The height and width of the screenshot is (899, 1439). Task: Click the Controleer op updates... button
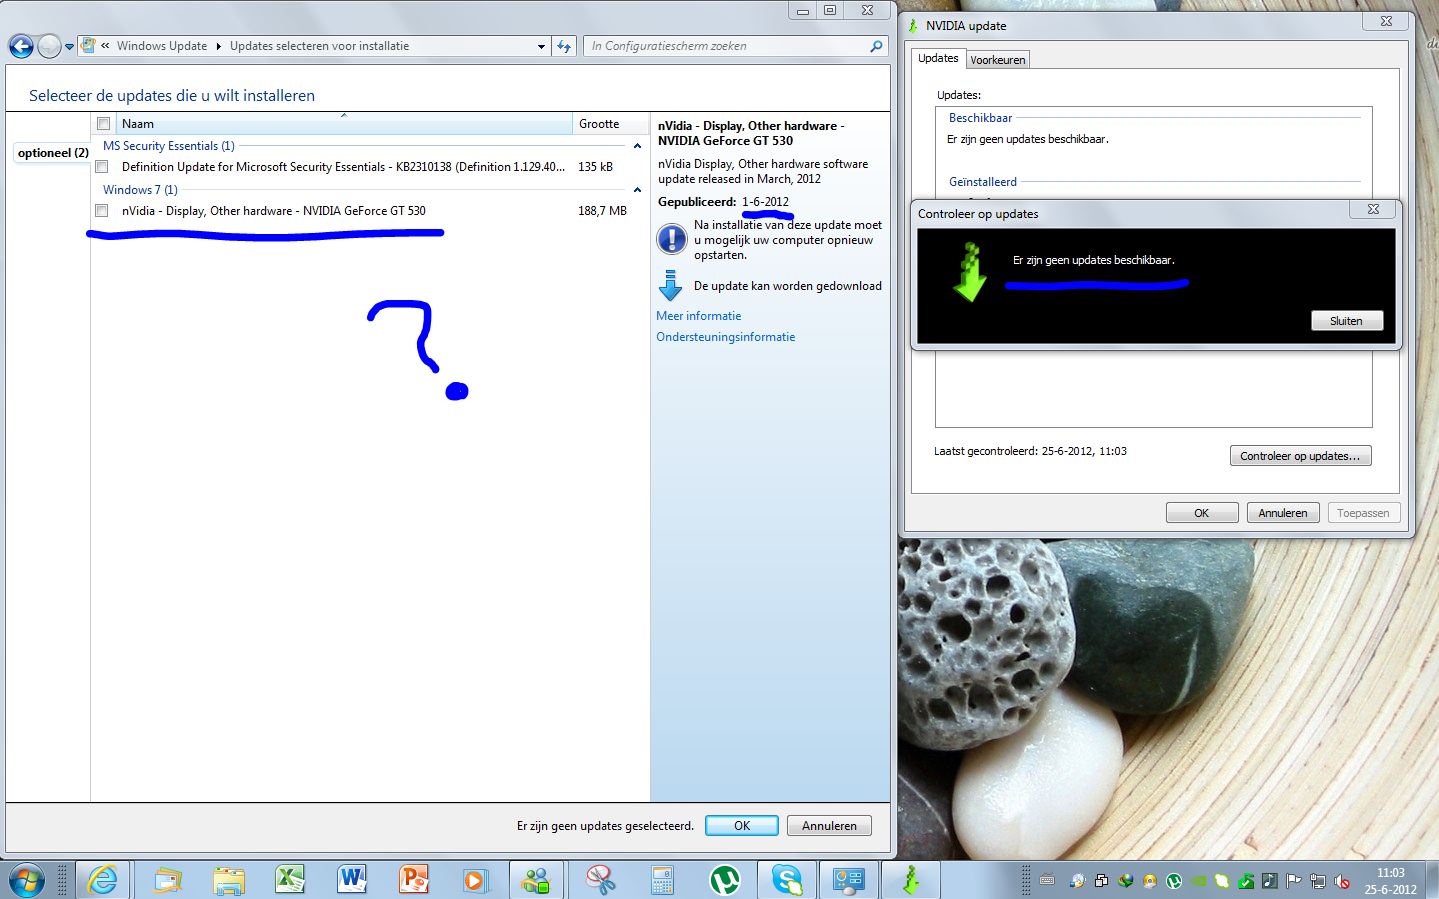point(1300,456)
